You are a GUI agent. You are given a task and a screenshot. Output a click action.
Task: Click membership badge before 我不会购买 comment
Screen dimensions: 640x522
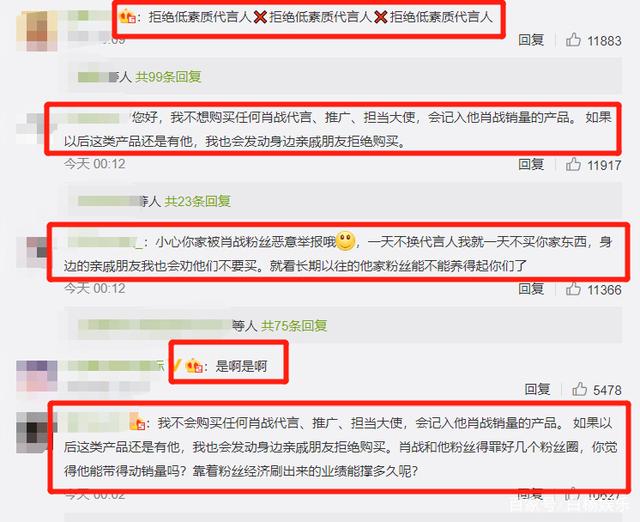click(137, 422)
